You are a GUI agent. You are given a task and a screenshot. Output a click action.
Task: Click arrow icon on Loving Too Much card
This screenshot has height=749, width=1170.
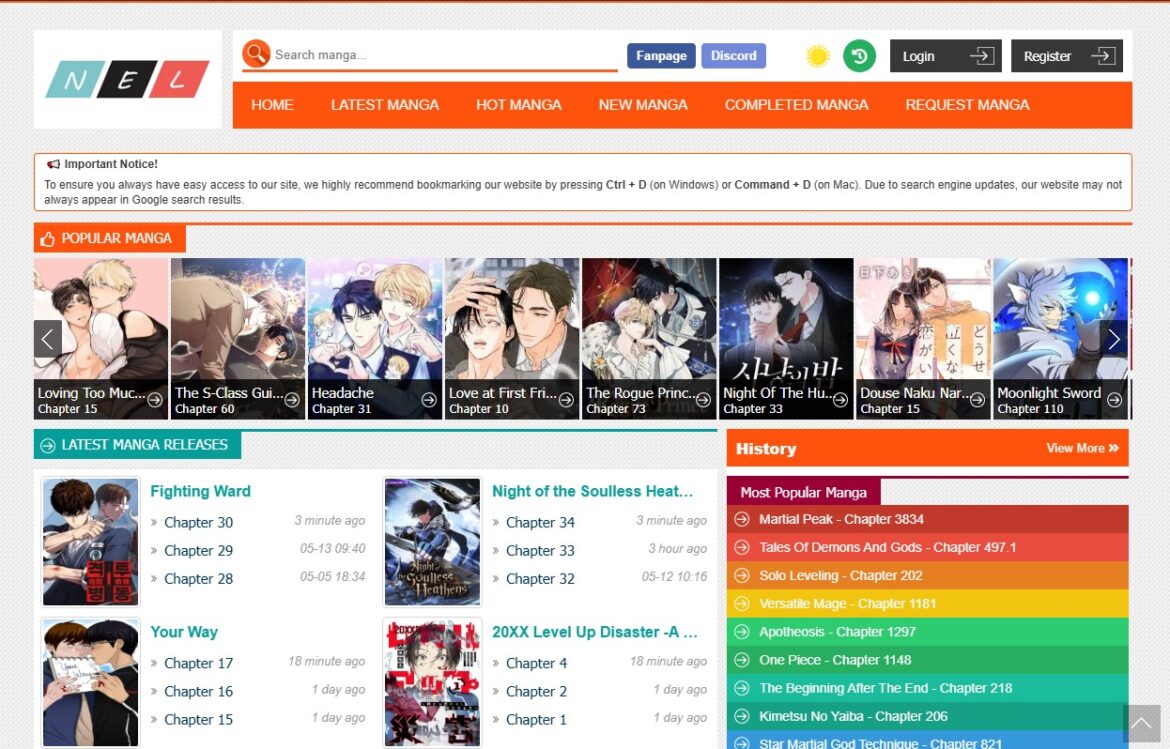[x=154, y=400]
